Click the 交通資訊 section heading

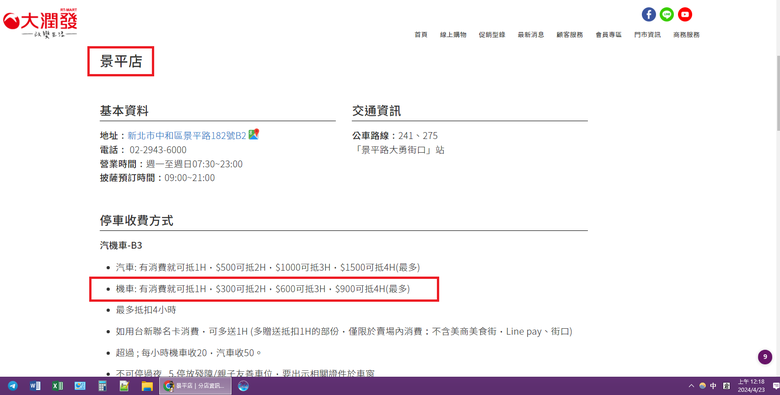(x=377, y=110)
